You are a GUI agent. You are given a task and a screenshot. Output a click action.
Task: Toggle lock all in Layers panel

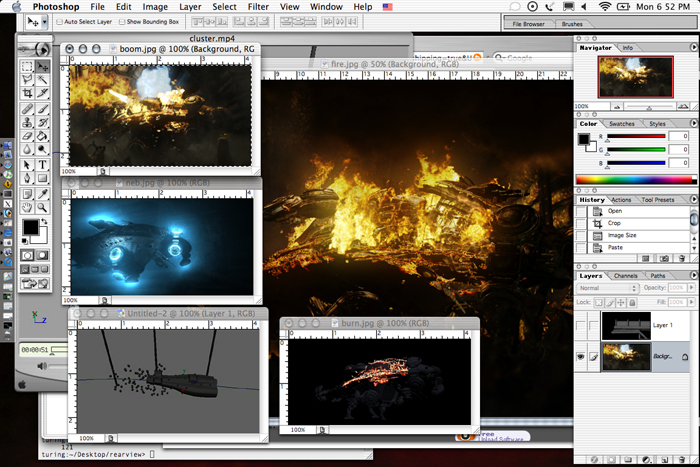click(x=632, y=303)
